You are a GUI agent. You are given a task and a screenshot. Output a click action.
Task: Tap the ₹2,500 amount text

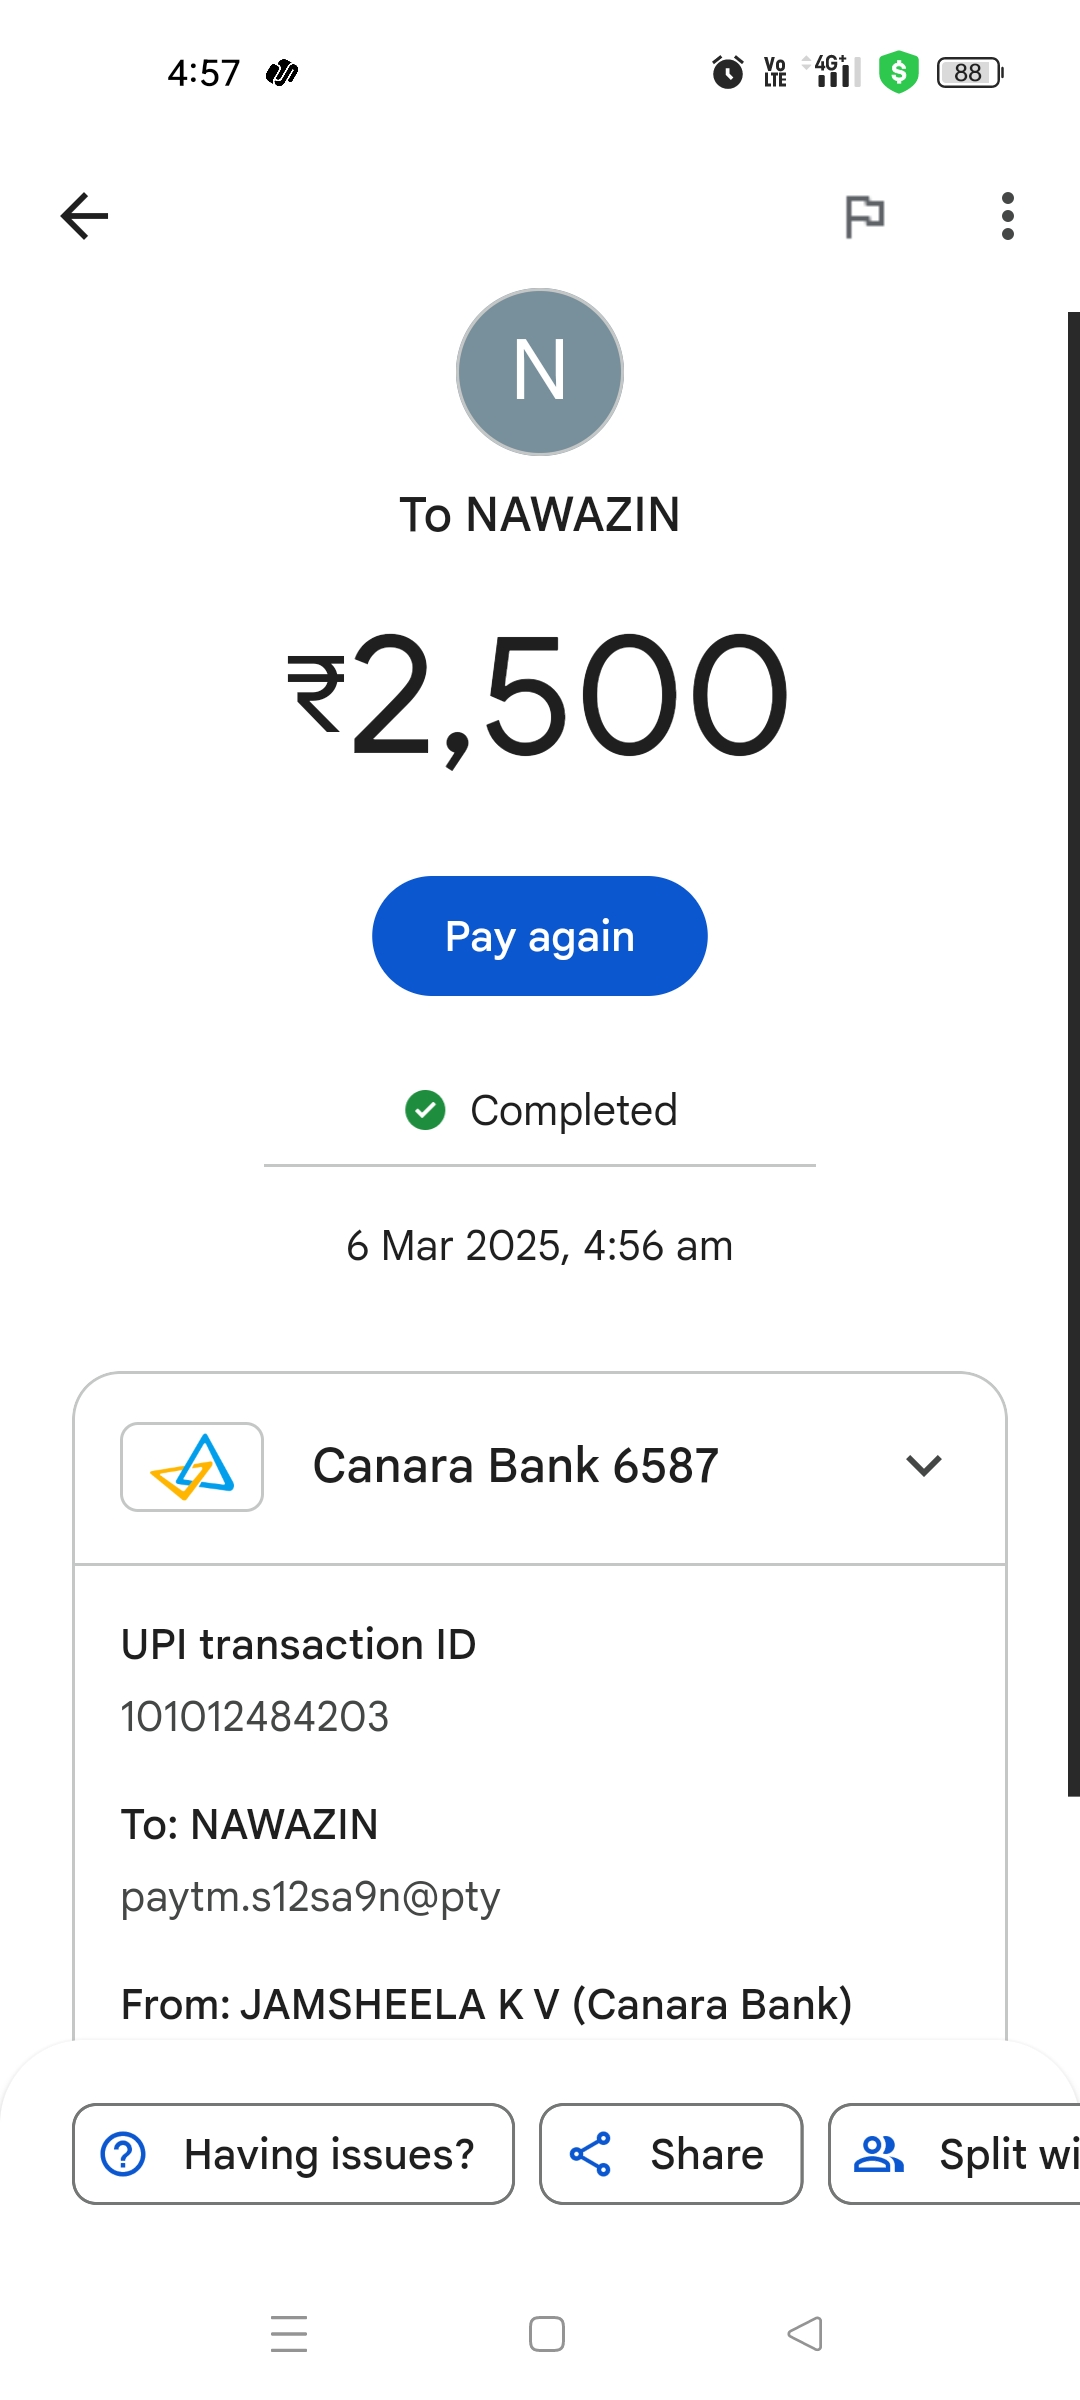tap(540, 695)
